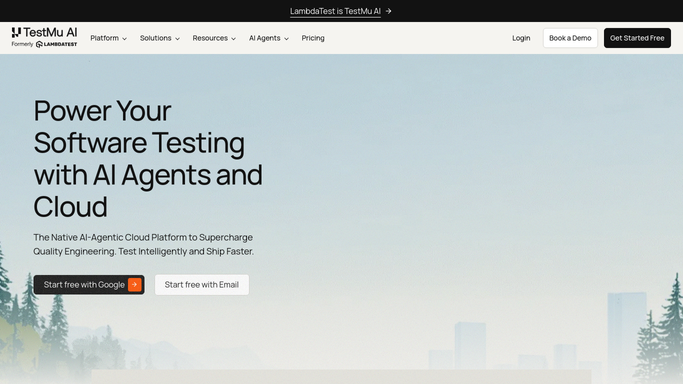This screenshot has width=683, height=384.
Task: Click the Native AI-Agentic Cloud Platform subtitle text
Action: [143, 244]
